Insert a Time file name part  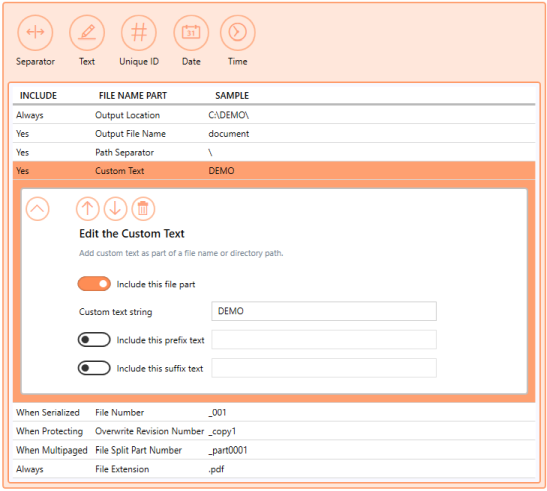coord(238,32)
